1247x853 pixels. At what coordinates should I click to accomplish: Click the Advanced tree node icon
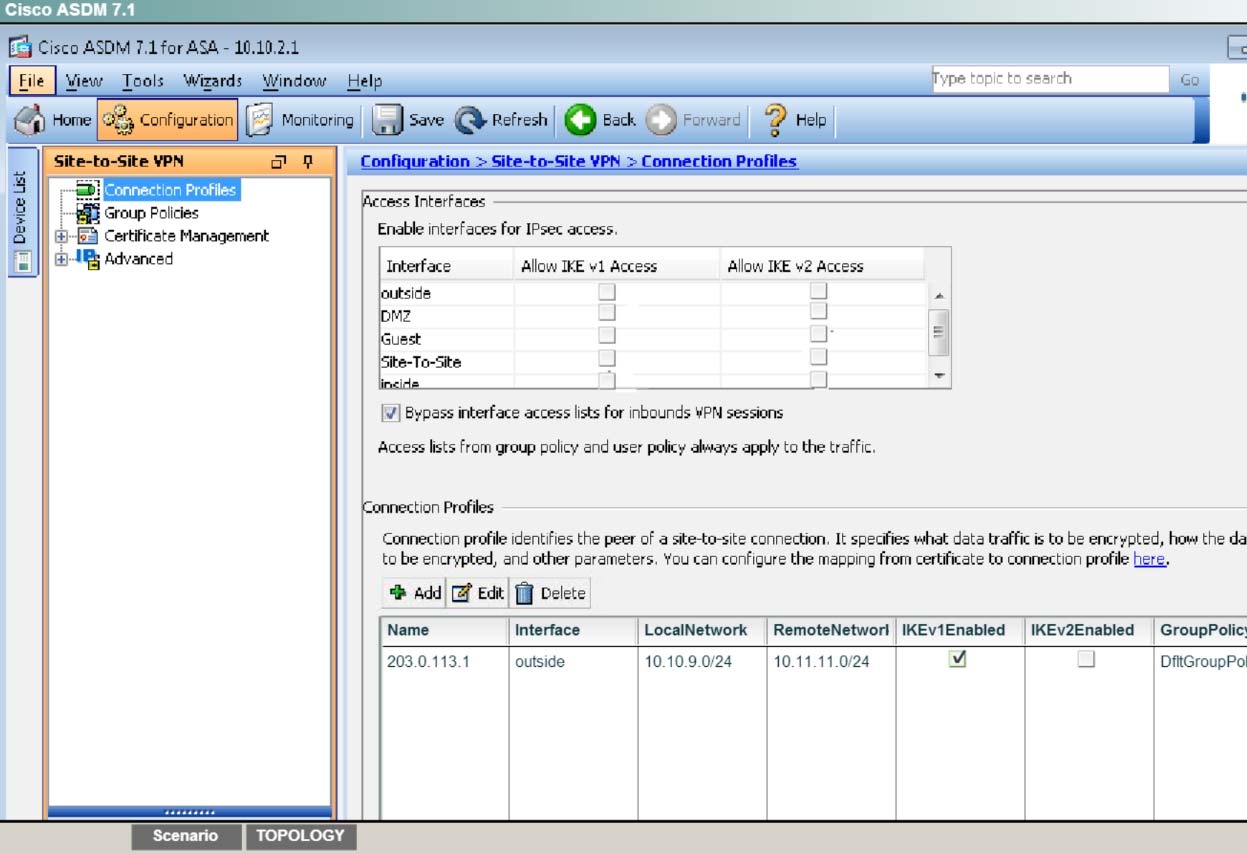(88, 259)
